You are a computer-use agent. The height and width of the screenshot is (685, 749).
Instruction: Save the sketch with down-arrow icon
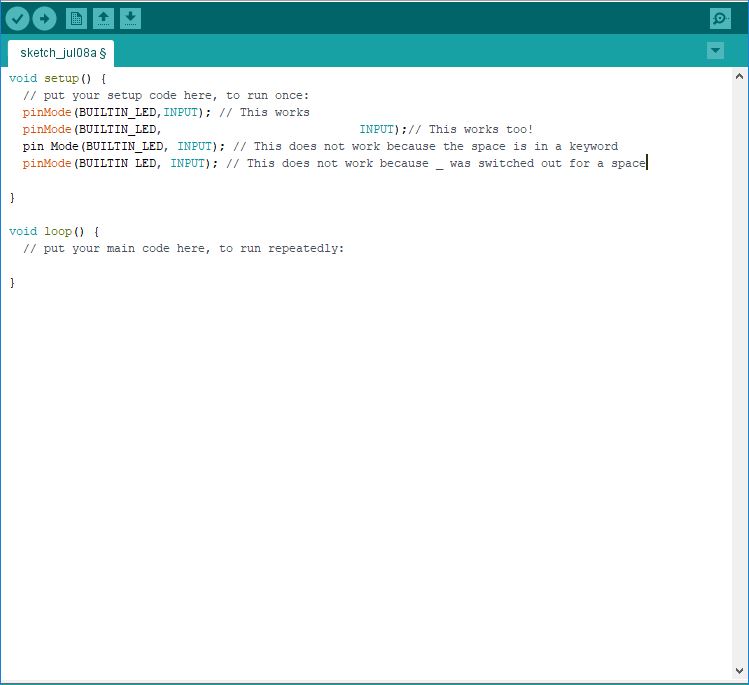(130, 18)
